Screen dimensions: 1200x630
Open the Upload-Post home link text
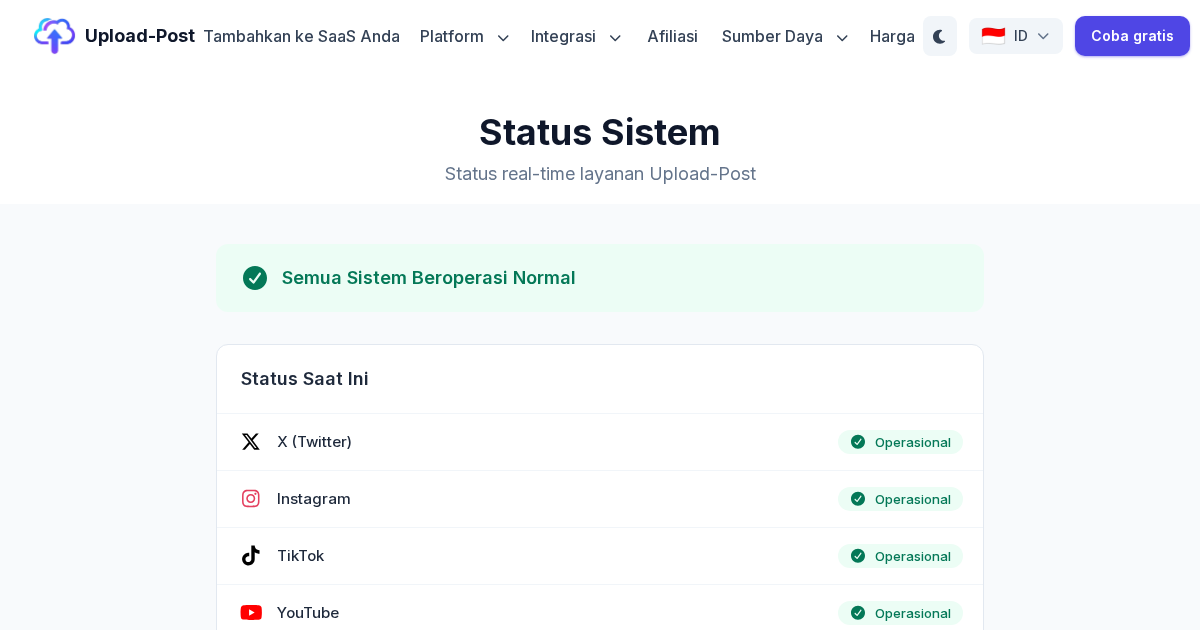coord(140,36)
